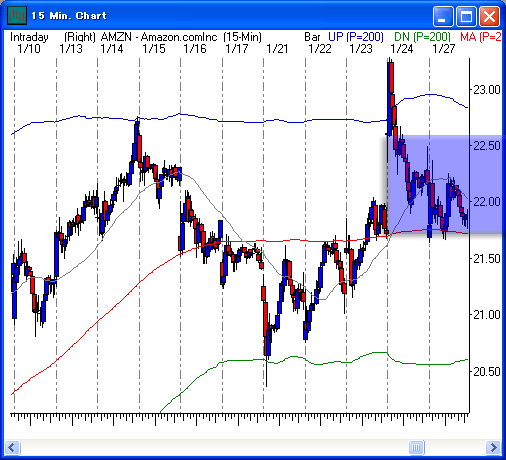Image resolution: width=506 pixels, height=460 pixels.
Task: Click the right scrollbar arrow
Action: [493, 447]
